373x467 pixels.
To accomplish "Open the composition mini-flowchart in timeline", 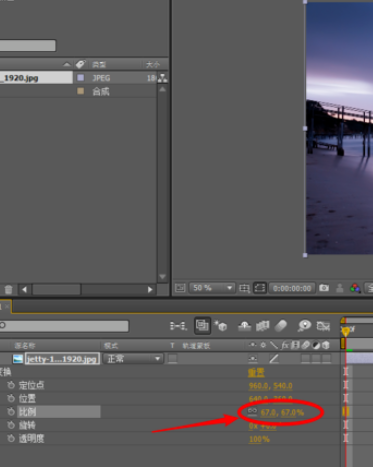I will tap(178, 326).
